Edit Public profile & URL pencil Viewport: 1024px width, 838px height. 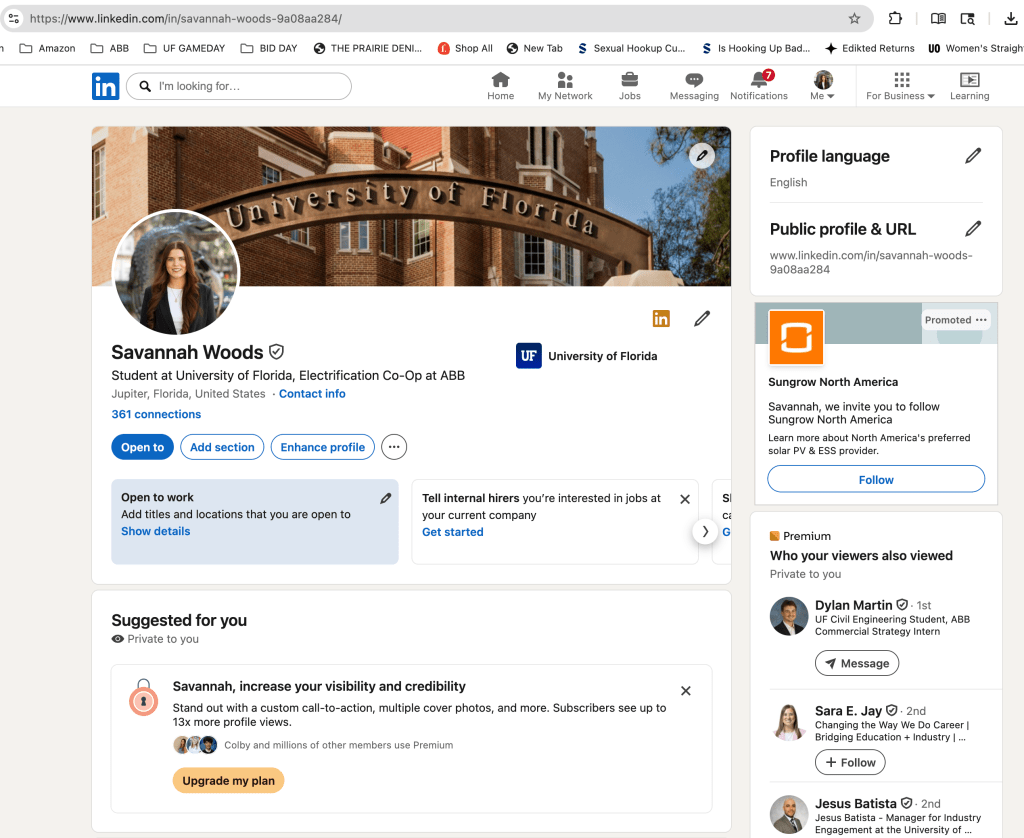click(972, 229)
